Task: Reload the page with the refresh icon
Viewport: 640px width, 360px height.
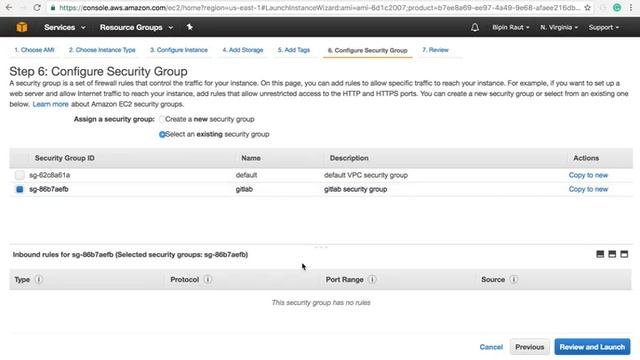Action: pyautogui.click(x=37, y=7)
